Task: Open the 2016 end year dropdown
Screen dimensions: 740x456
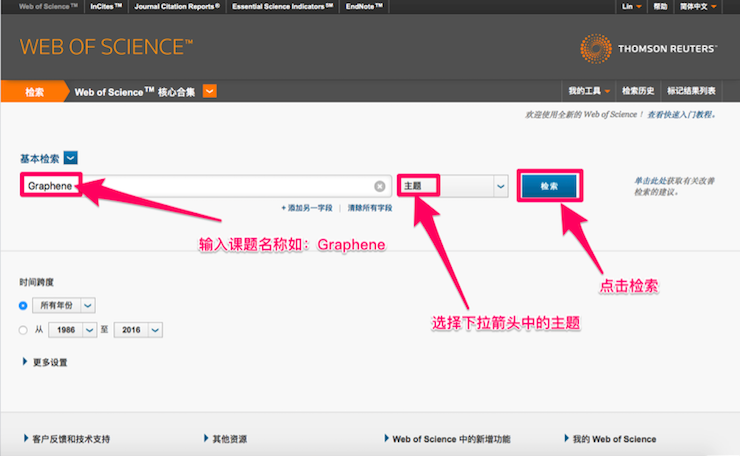Action: click(154, 330)
